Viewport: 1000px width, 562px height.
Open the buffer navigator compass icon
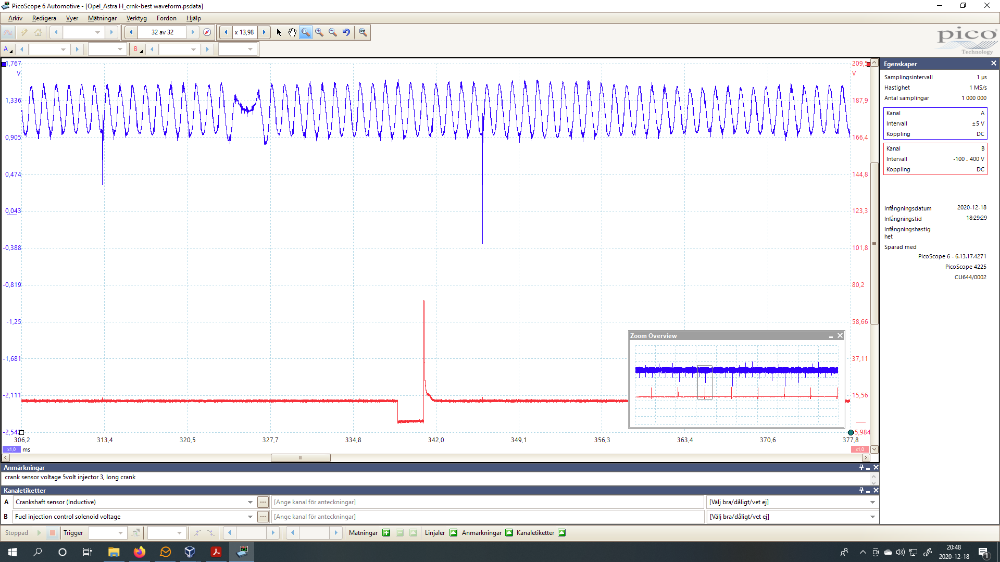[x=207, y=32]
